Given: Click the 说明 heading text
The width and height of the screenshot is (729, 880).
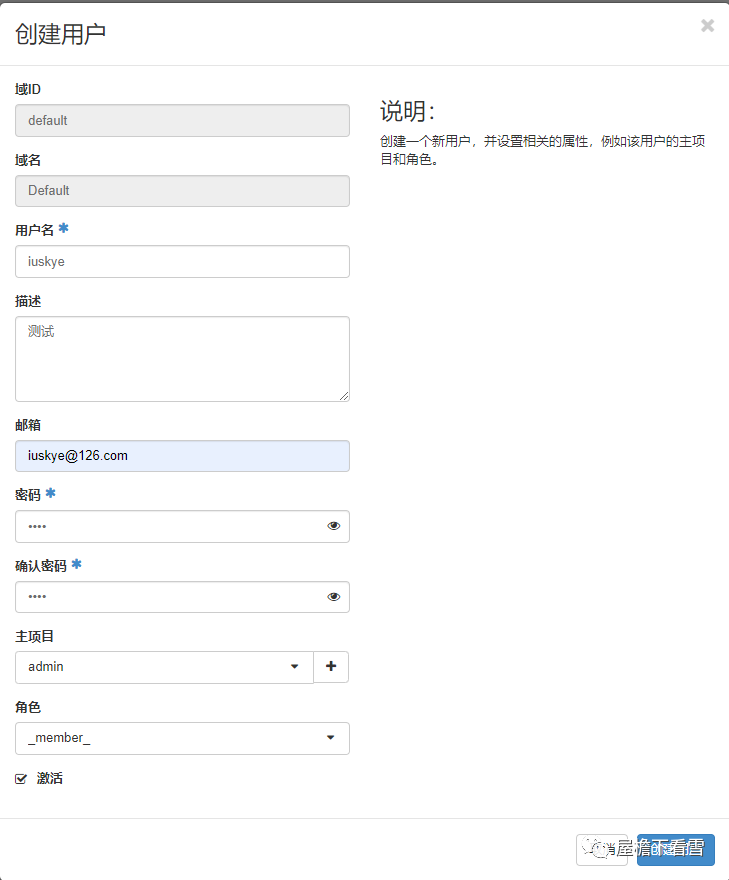Looking at the screenshot, I should tap(407, 111).
